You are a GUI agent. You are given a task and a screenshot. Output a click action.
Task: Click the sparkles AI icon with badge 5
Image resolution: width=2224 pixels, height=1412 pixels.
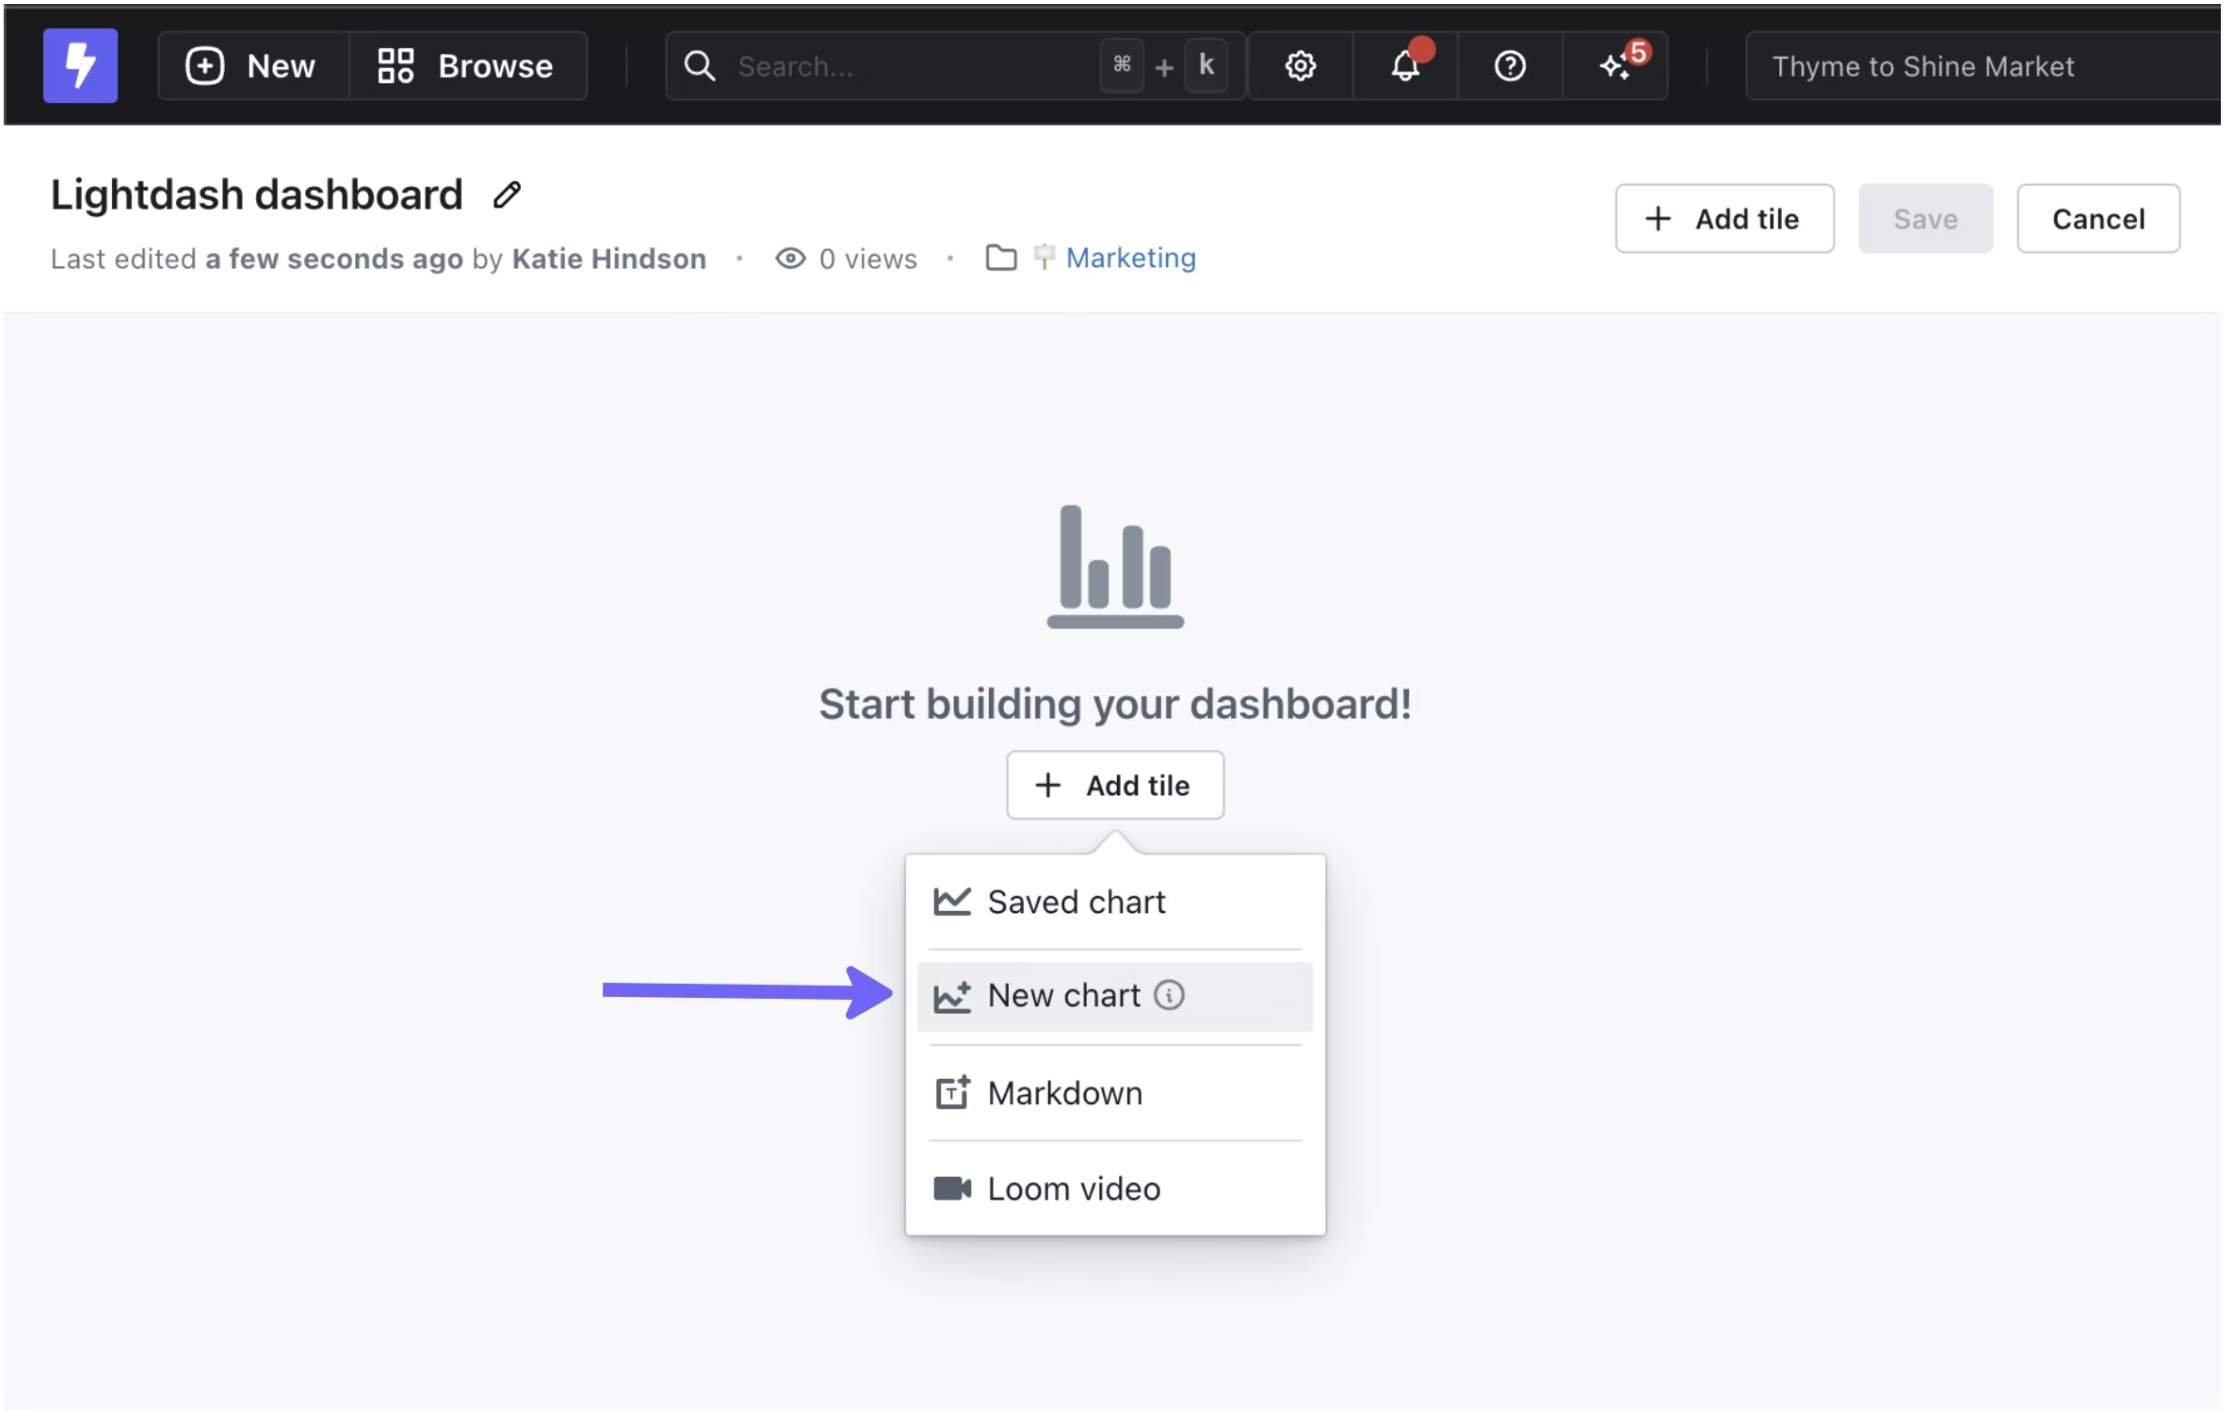pos(1614,66)
